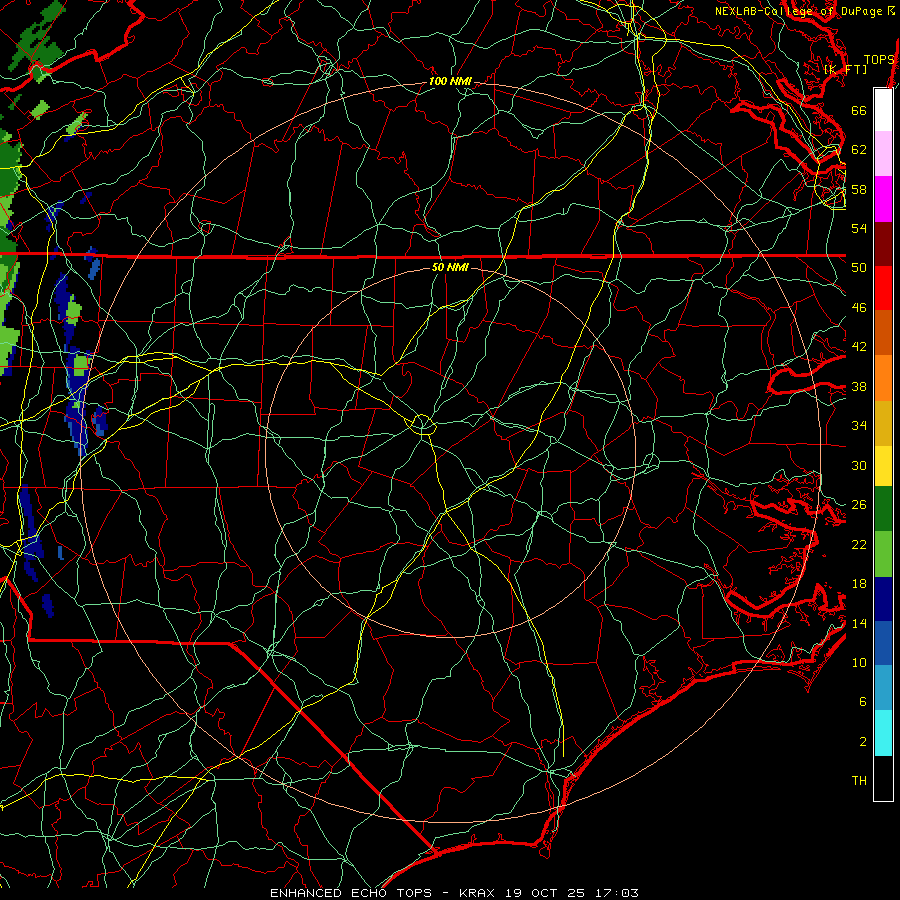
Task: Click the cyan 10 kft legend swatch
Action: click(883, 733)
